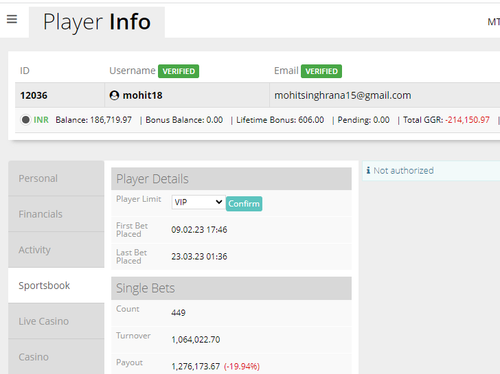Screen dimensions: 500x374
Task: Confirm the player limit change
Action: [x=244, y=204]
